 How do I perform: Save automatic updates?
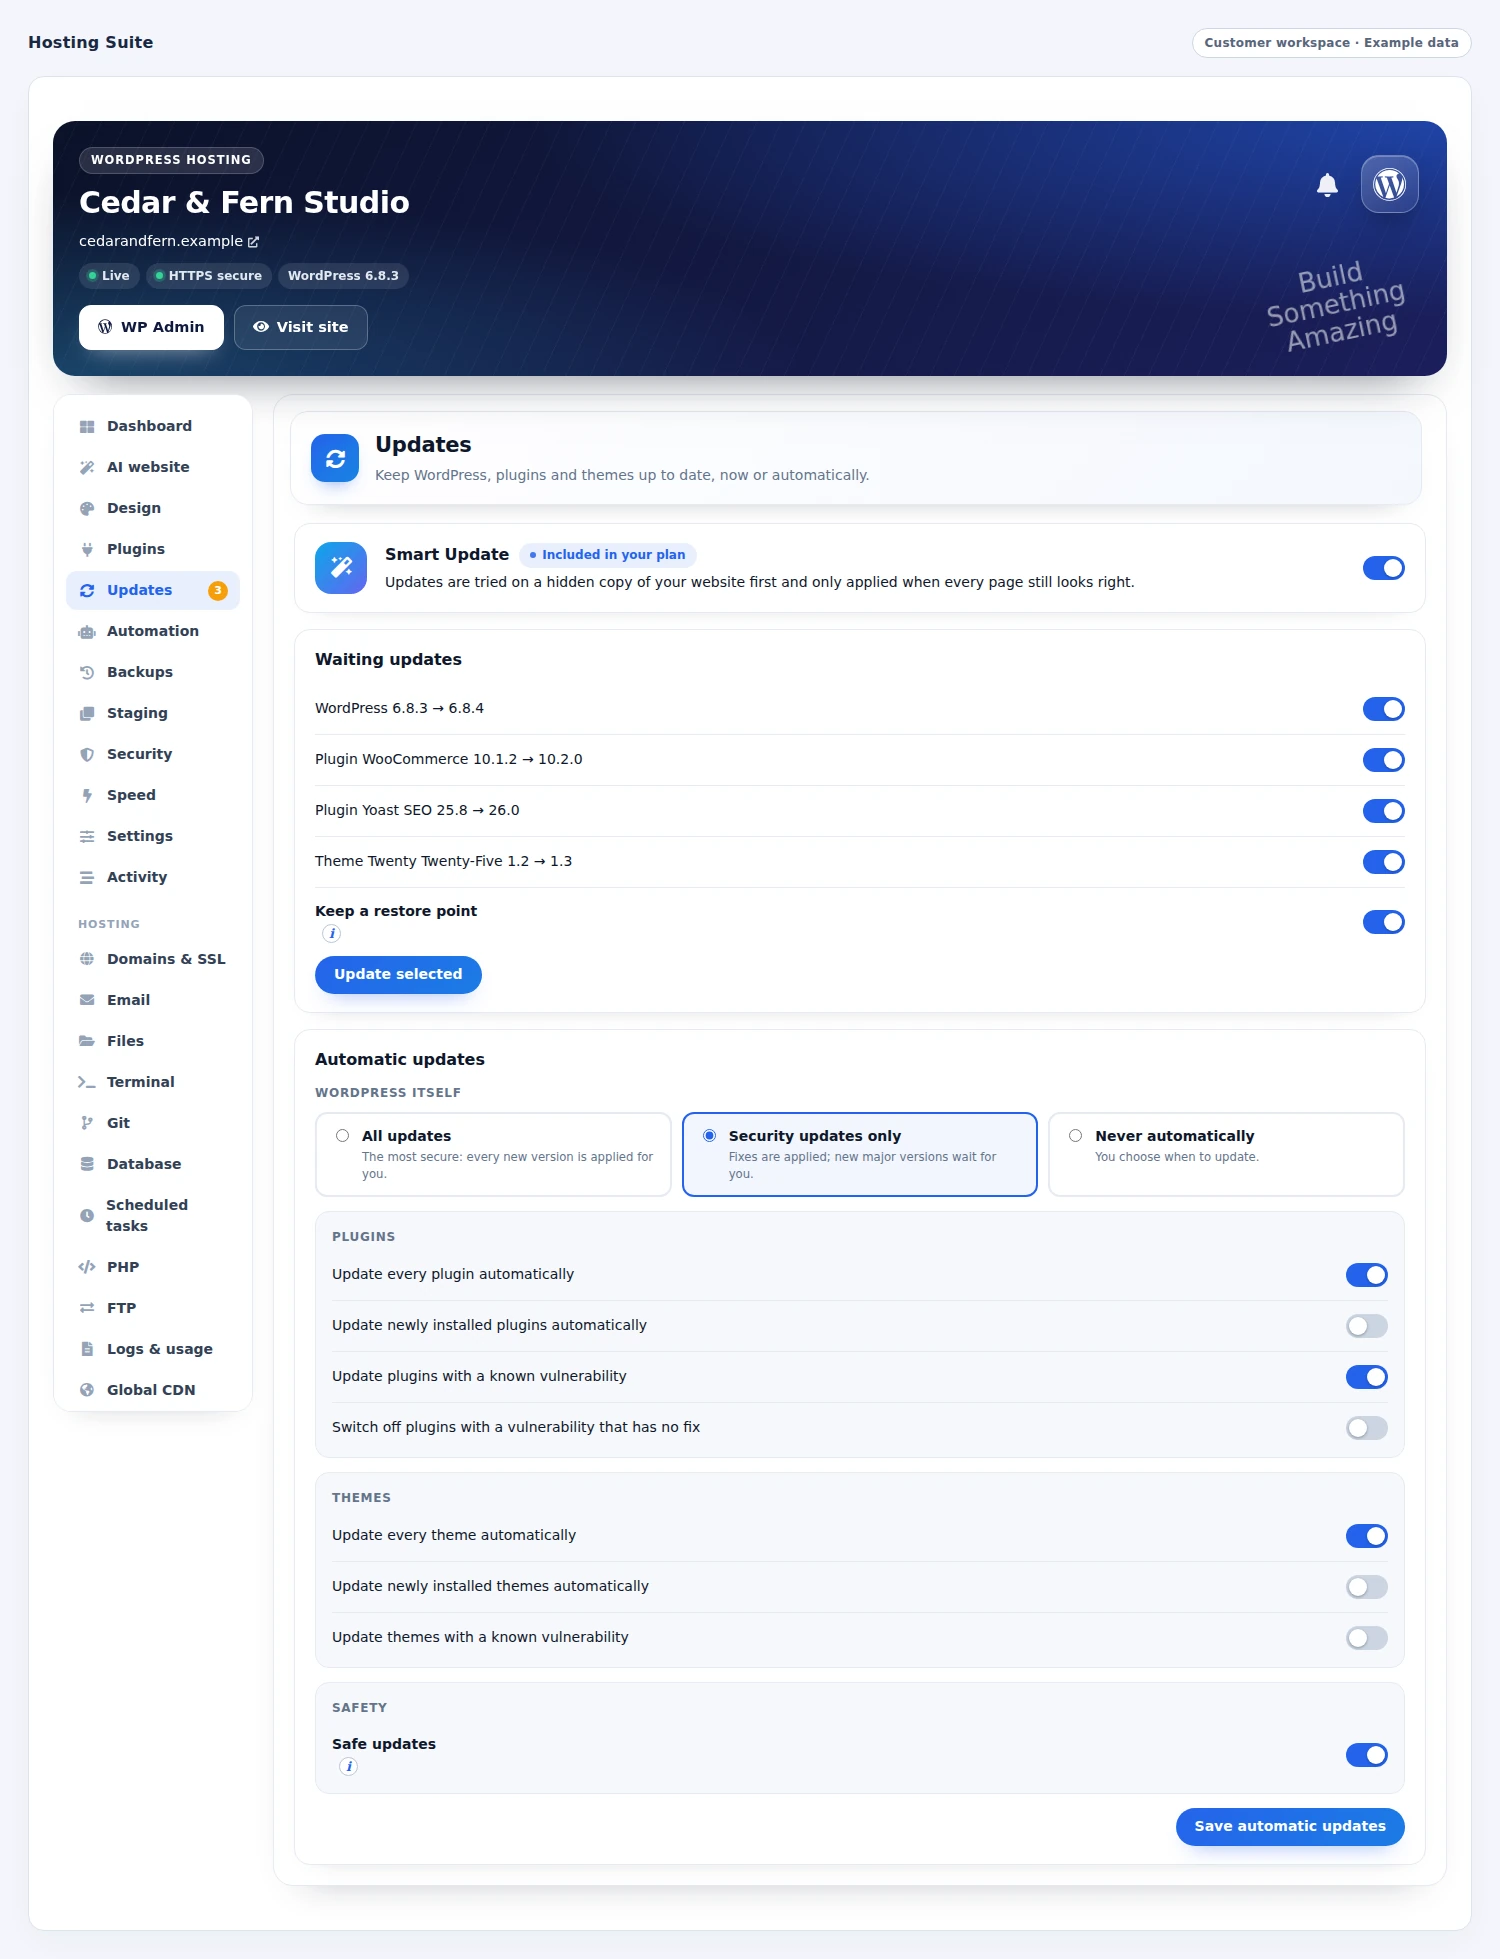(1290, 1827)
